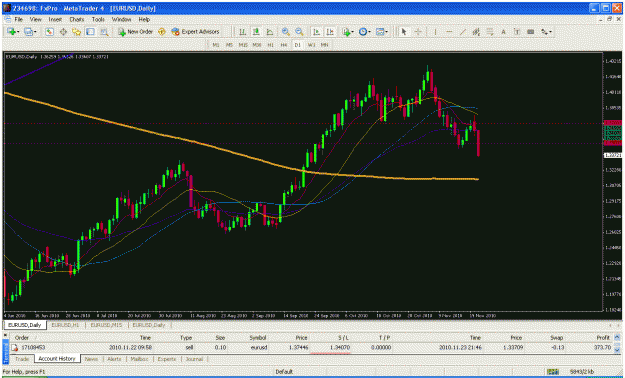Open the Journal terminal tab

click(x=194, y=359)
